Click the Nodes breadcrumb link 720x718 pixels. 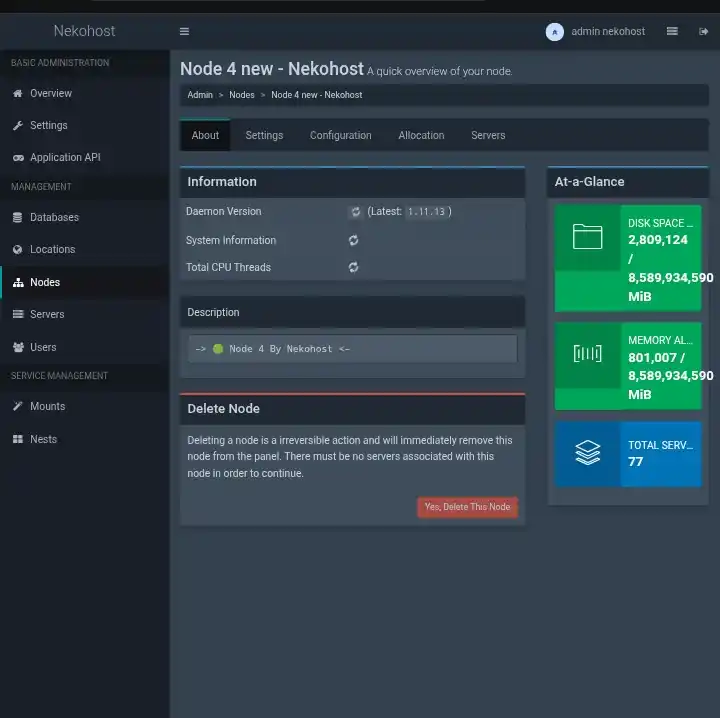tap(242, 95)
